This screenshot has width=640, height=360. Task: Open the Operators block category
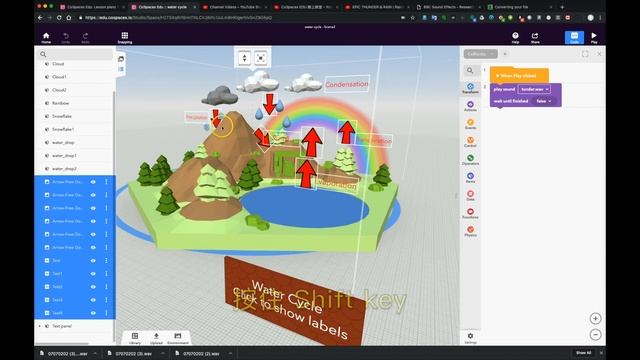470,160
